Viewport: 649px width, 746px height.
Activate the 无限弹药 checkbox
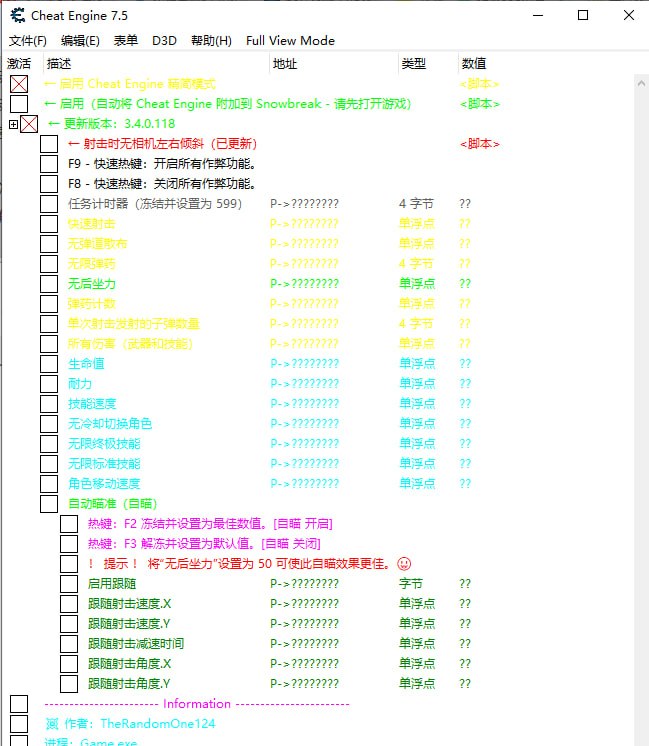click(49, 264)
